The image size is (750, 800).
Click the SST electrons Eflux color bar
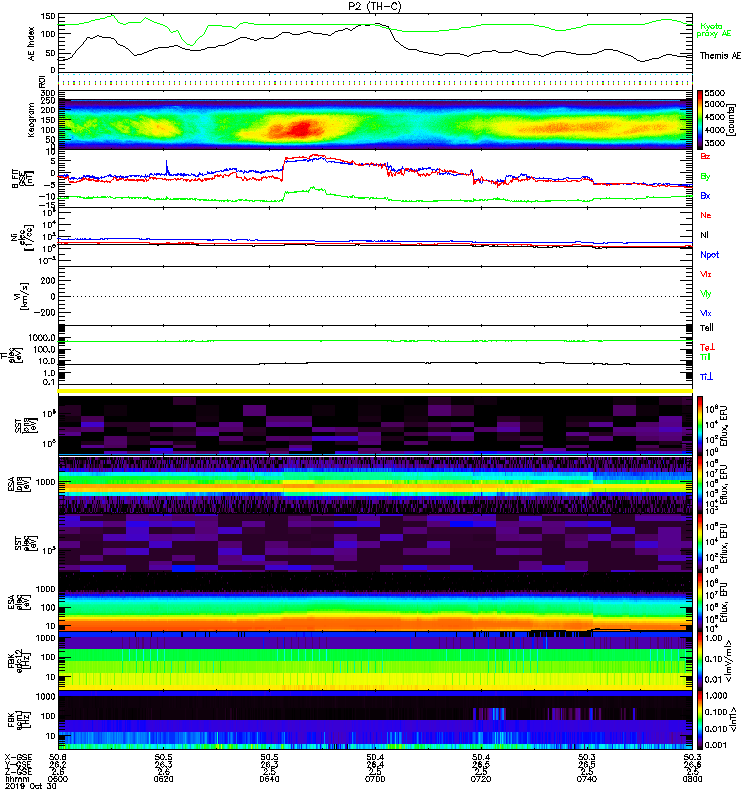pos(700,543)
